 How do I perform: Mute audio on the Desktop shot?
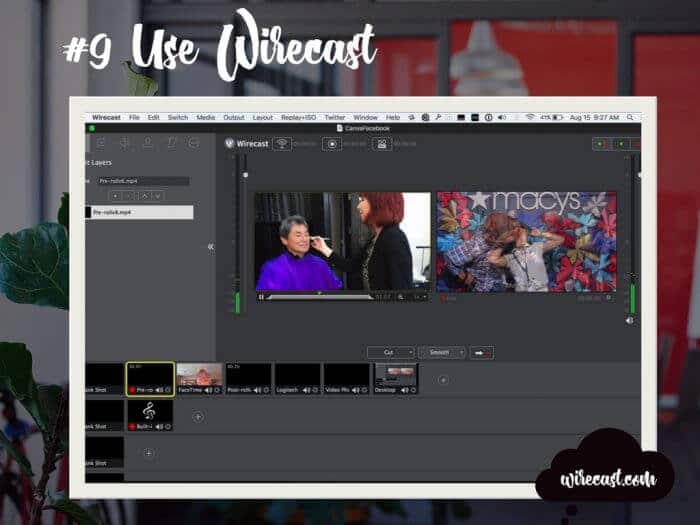pyautogui.click(x=405, y=390)
